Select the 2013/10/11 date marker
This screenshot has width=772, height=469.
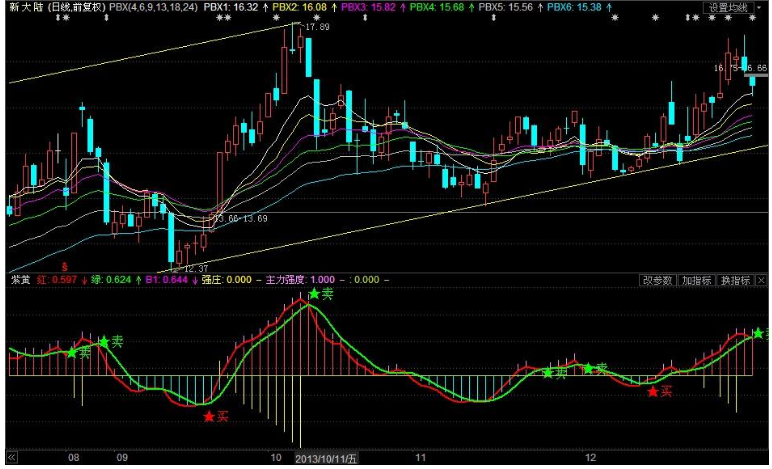tap(326, 458)
